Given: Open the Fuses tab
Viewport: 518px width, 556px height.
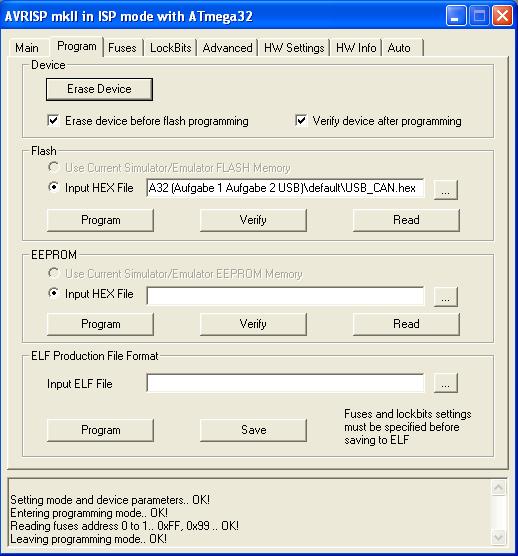Looking at the screenshot, I should [x=122, y=48].
